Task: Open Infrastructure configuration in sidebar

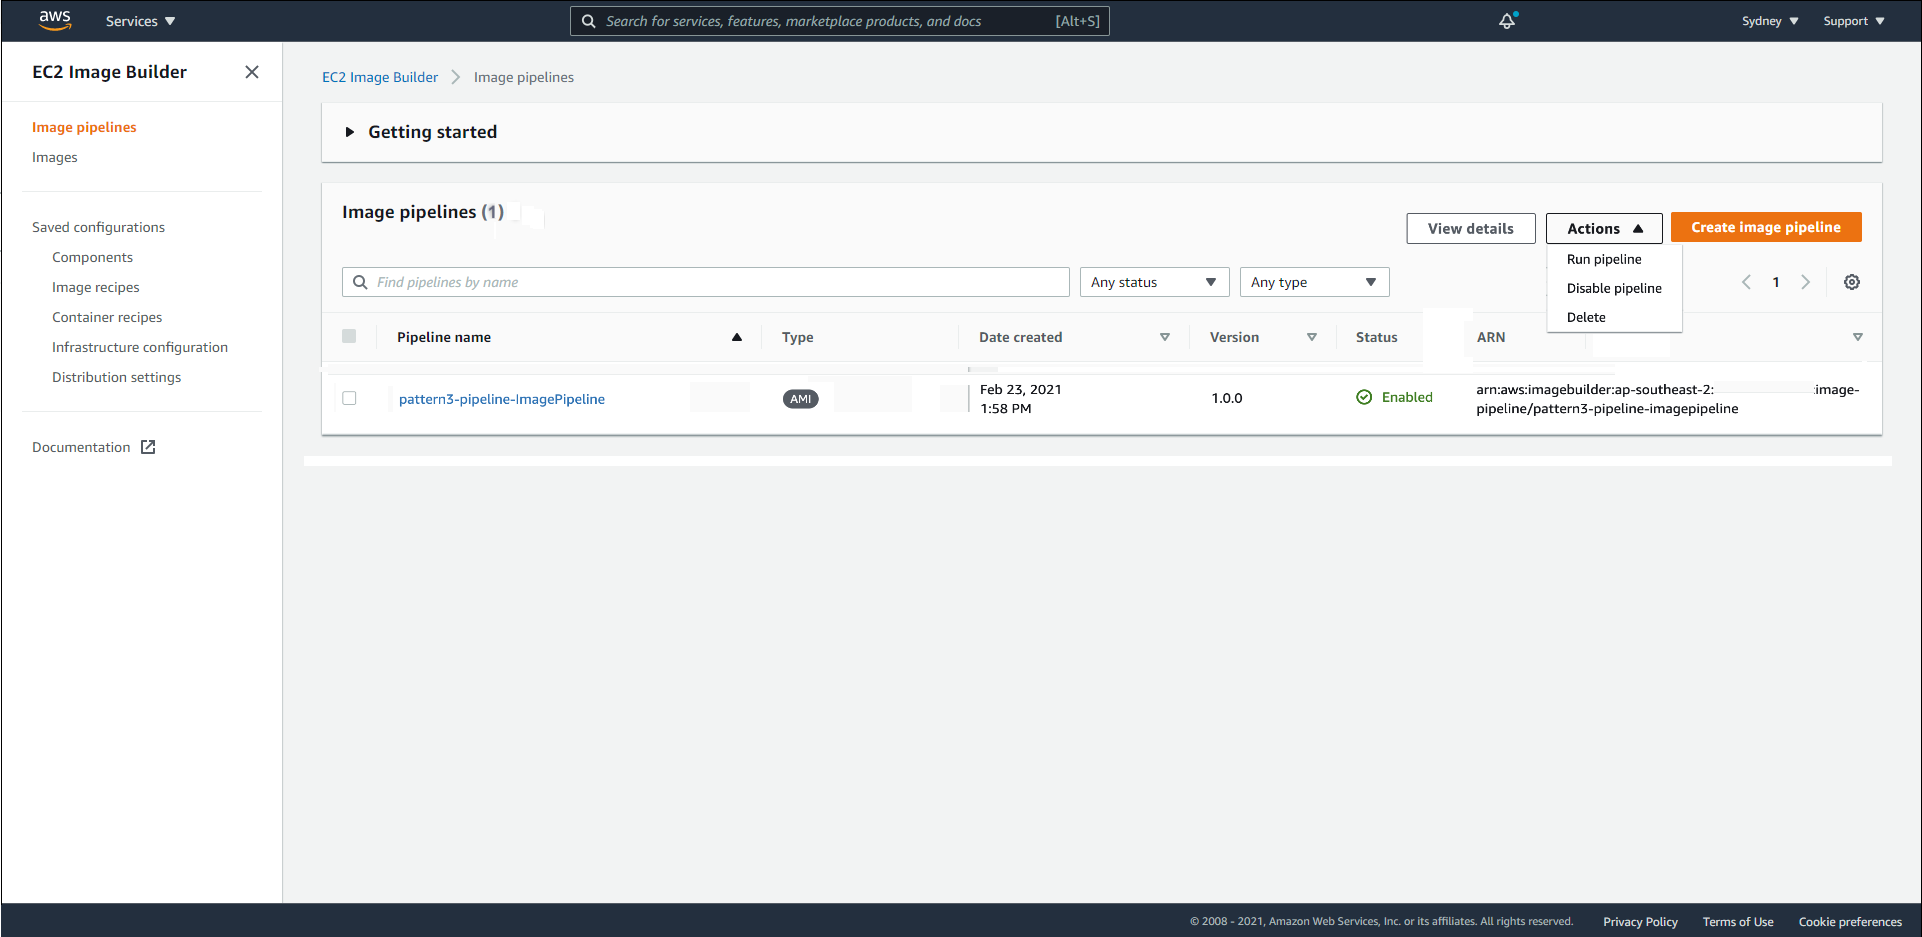Action: 140,347
